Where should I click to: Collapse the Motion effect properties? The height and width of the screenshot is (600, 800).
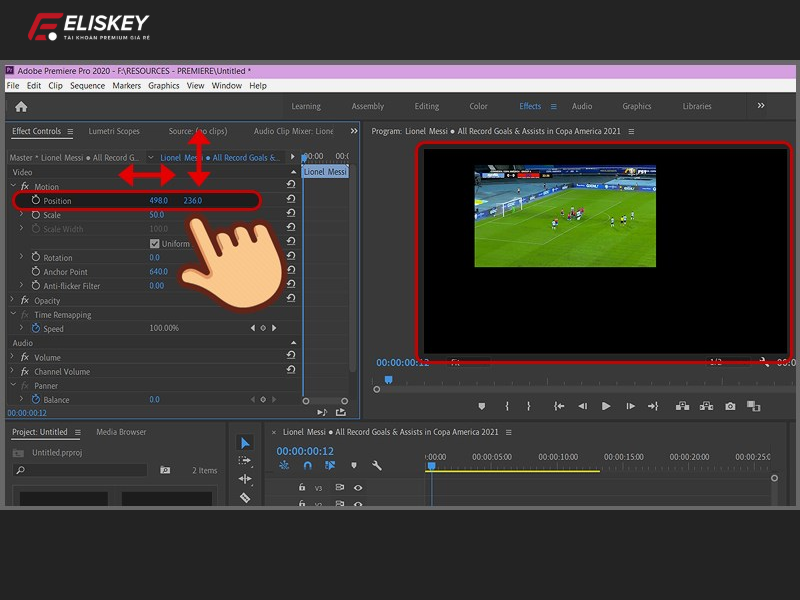coord(12,187)
